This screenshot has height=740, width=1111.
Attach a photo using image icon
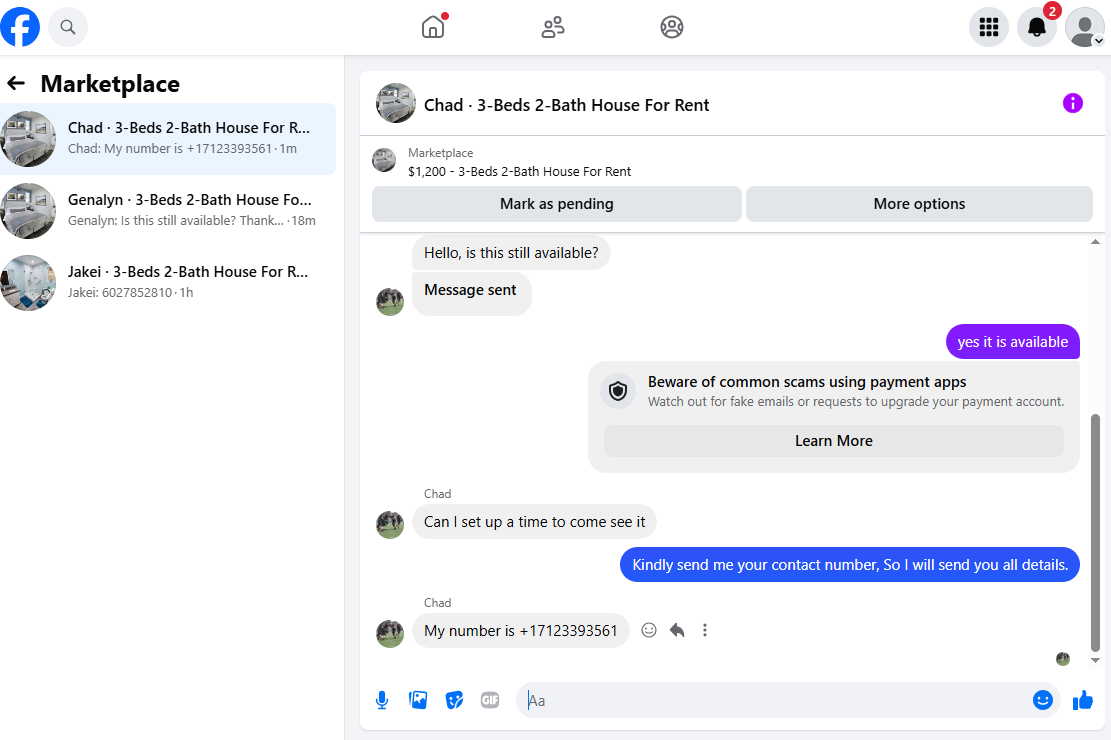[x=418, y=700]
